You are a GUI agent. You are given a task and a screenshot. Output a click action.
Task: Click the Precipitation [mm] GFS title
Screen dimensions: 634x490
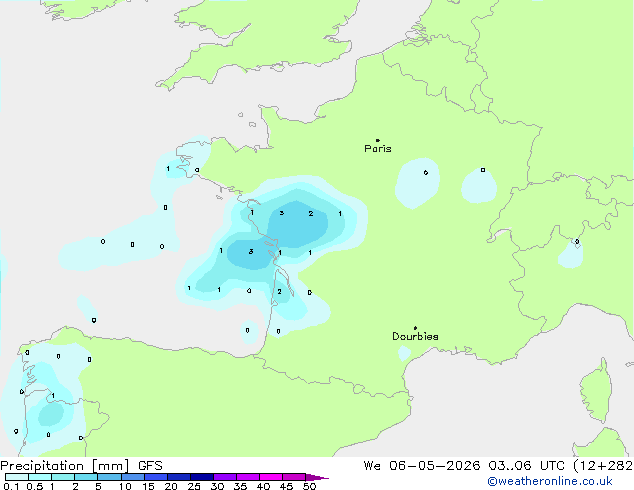[81, 466]
